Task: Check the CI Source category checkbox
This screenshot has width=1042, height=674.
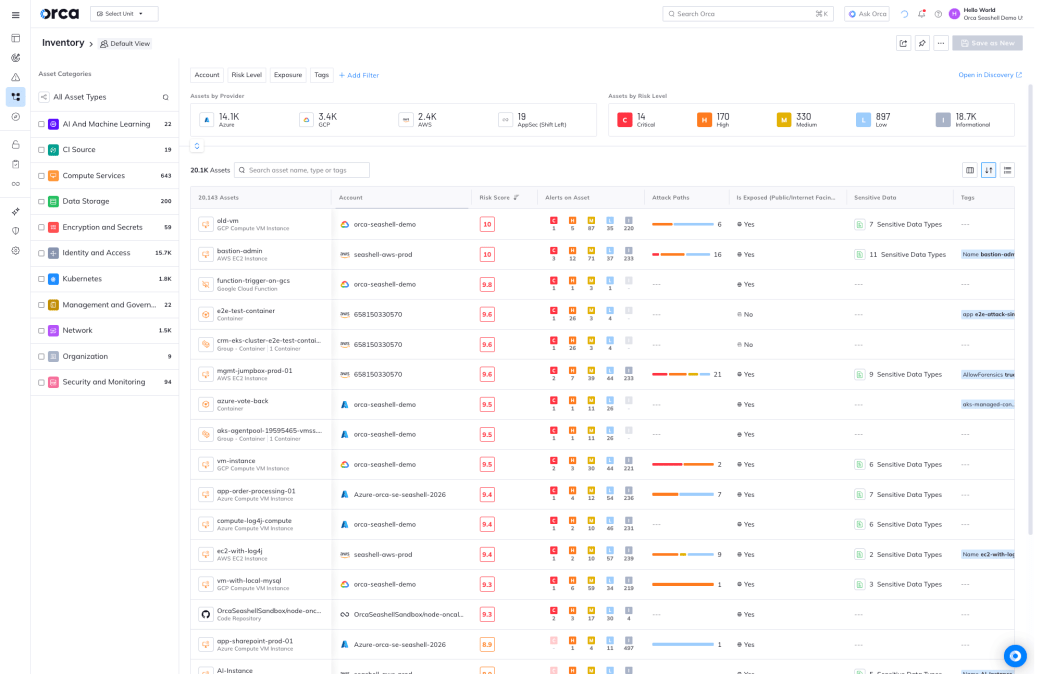Action: (41, 150)
